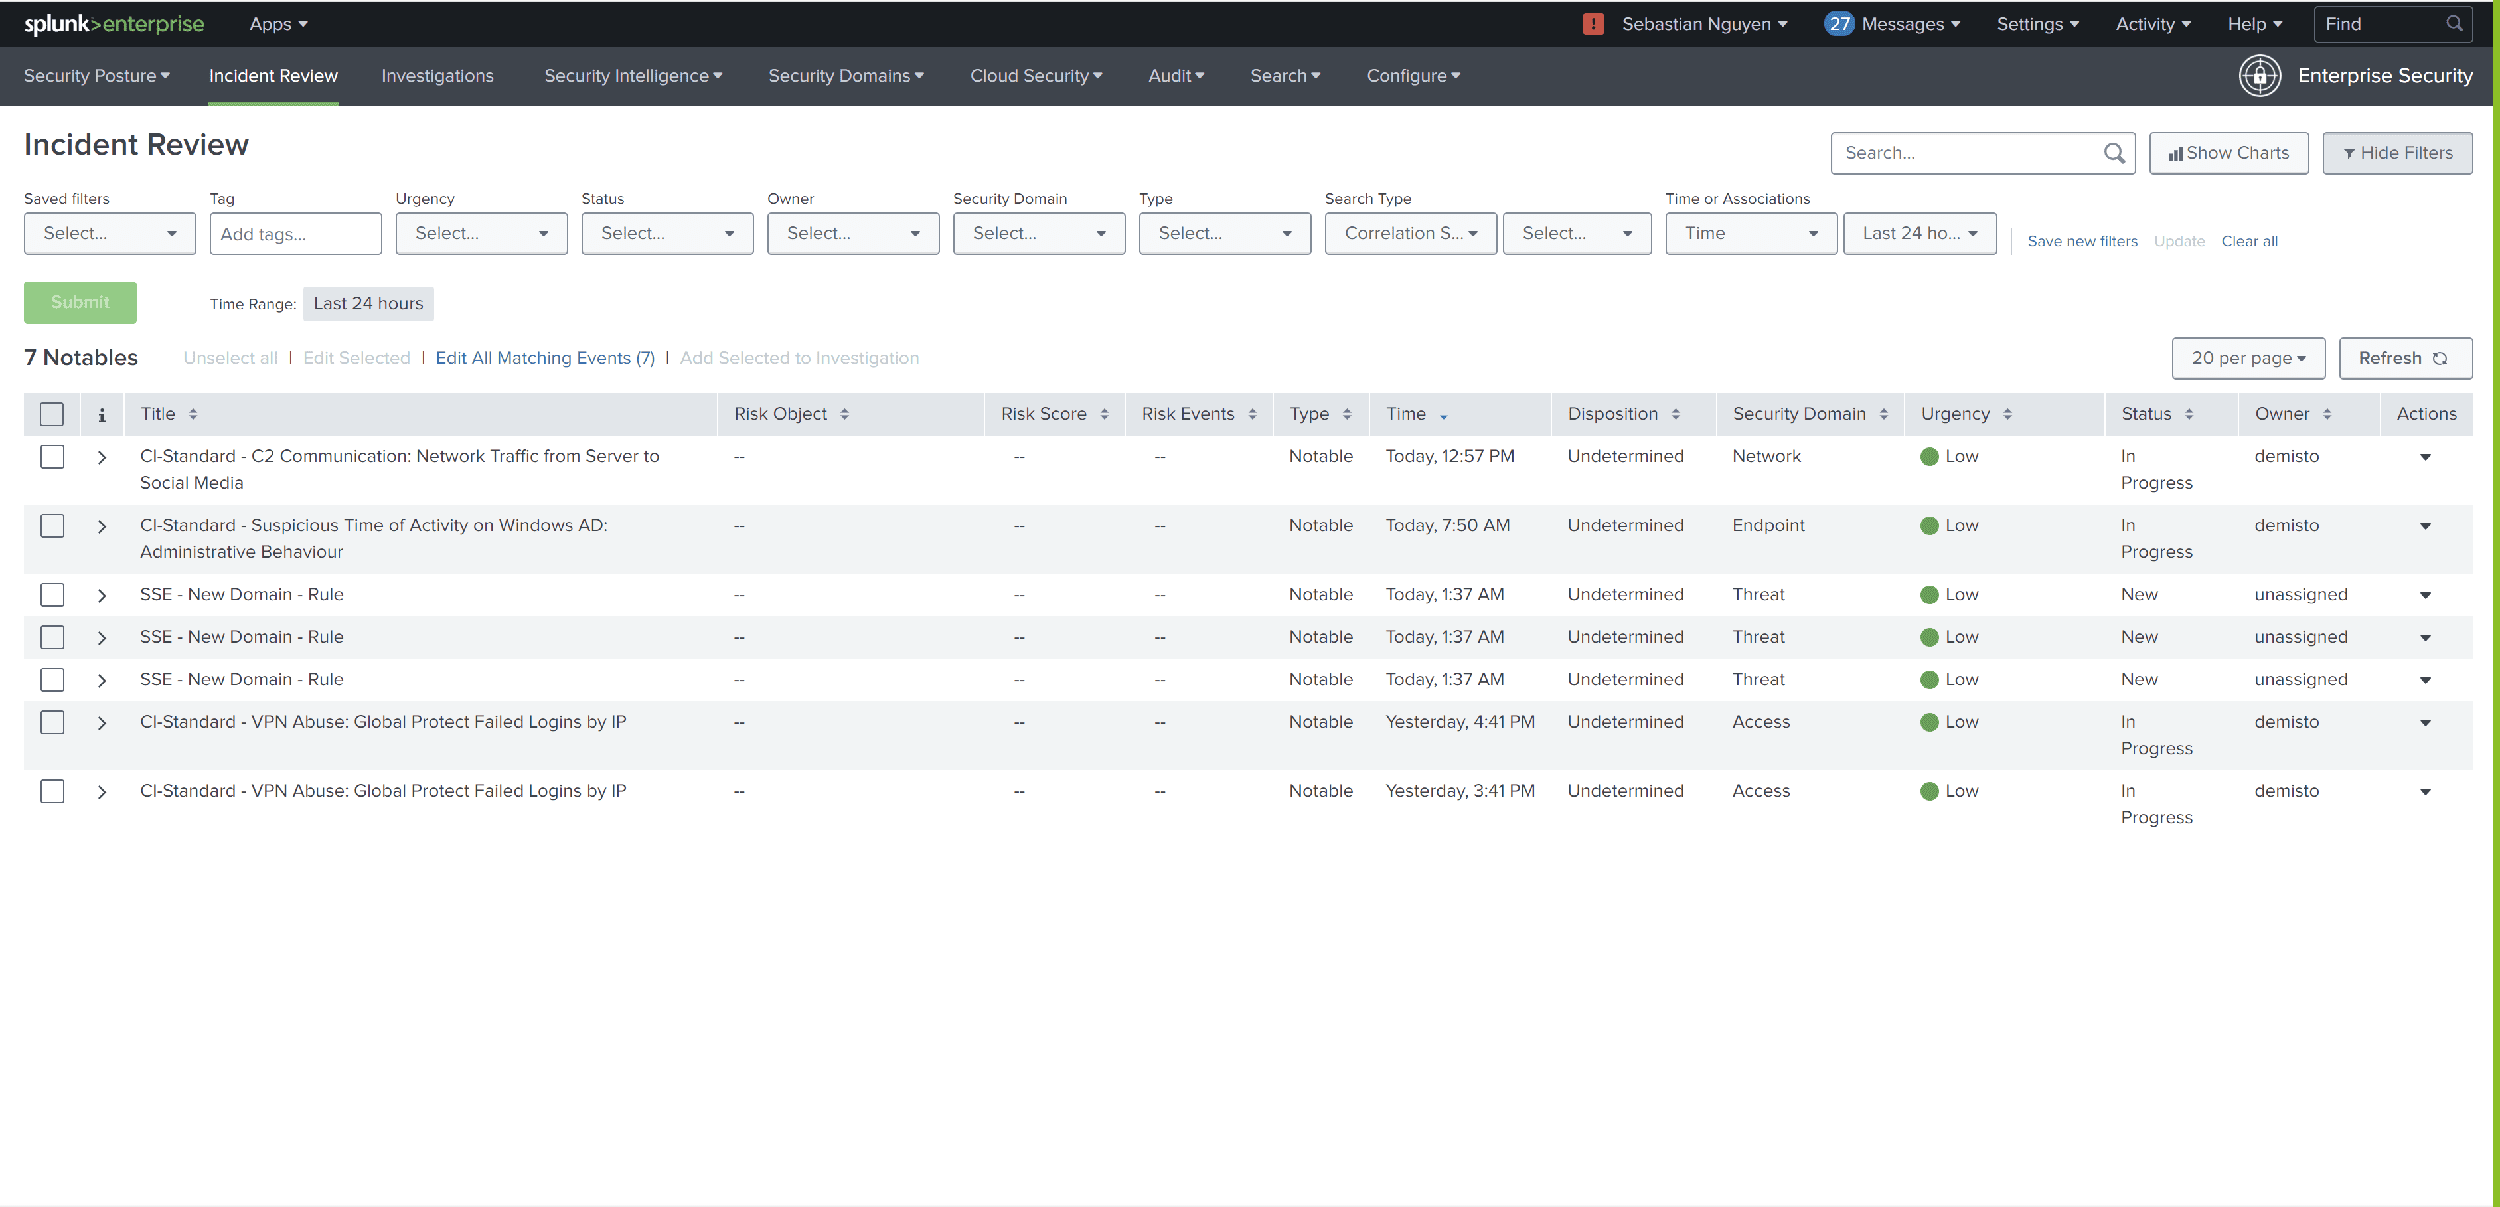Sort by Title column arrows

193,414
